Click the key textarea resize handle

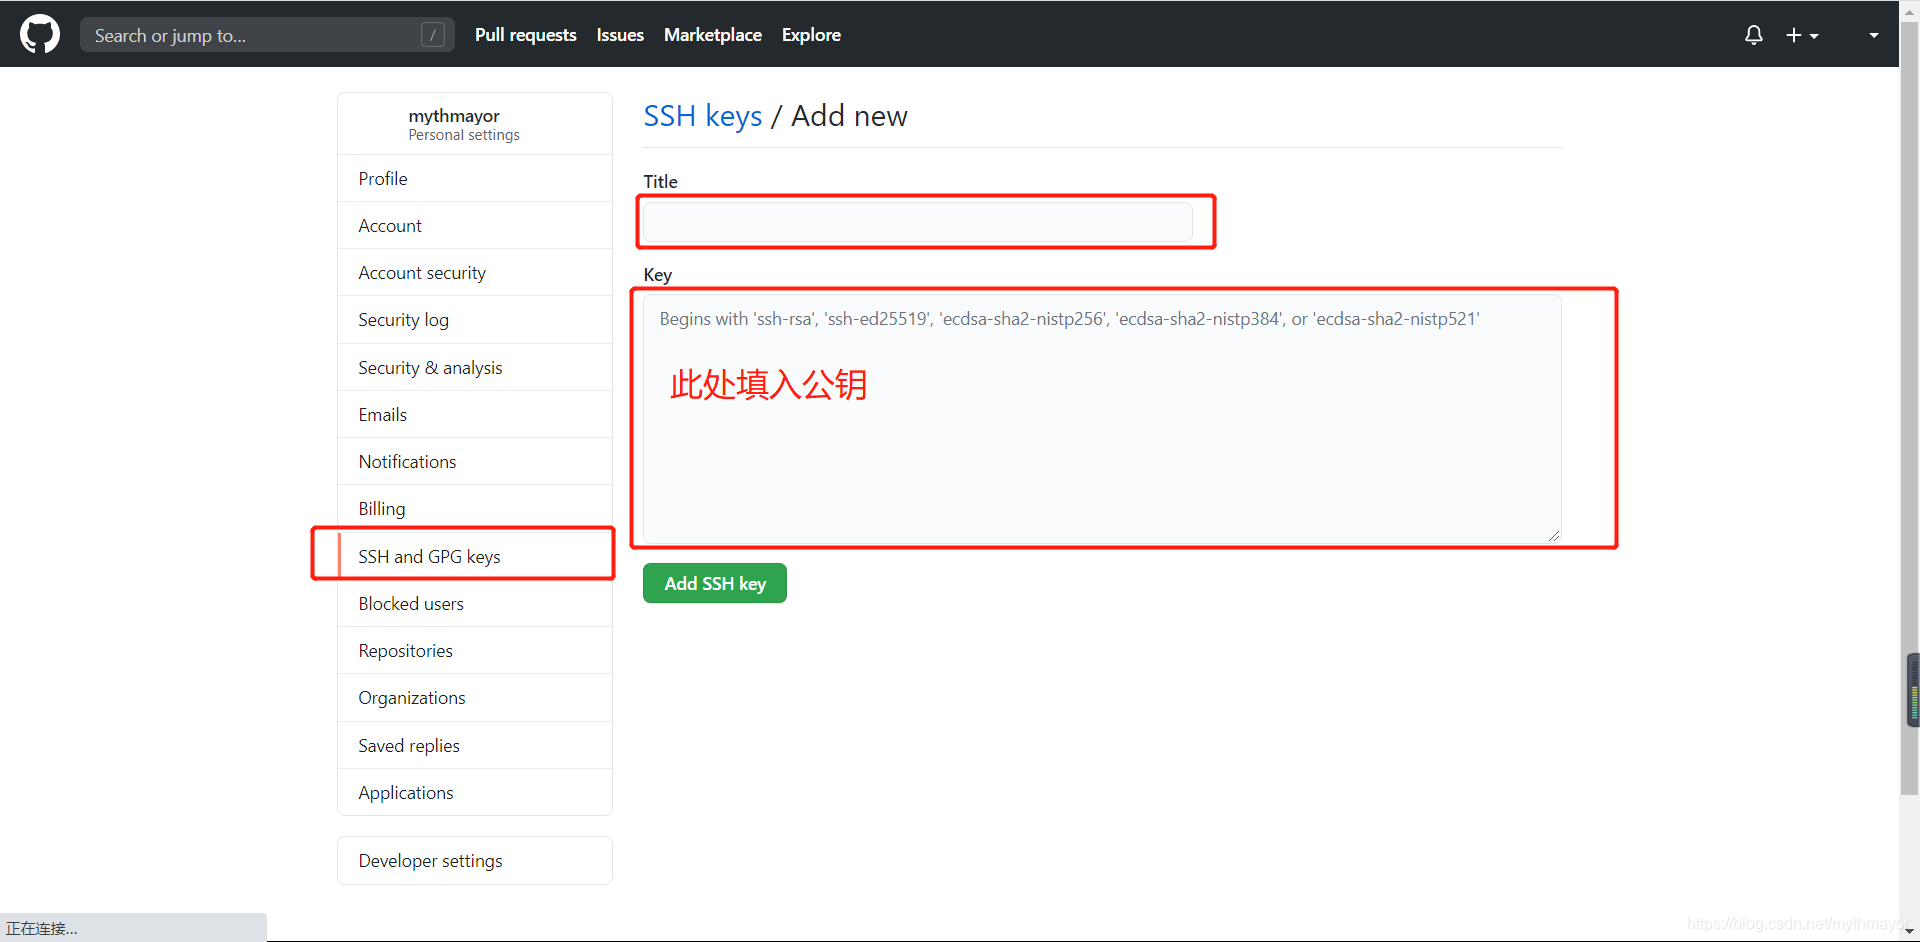1554,536
